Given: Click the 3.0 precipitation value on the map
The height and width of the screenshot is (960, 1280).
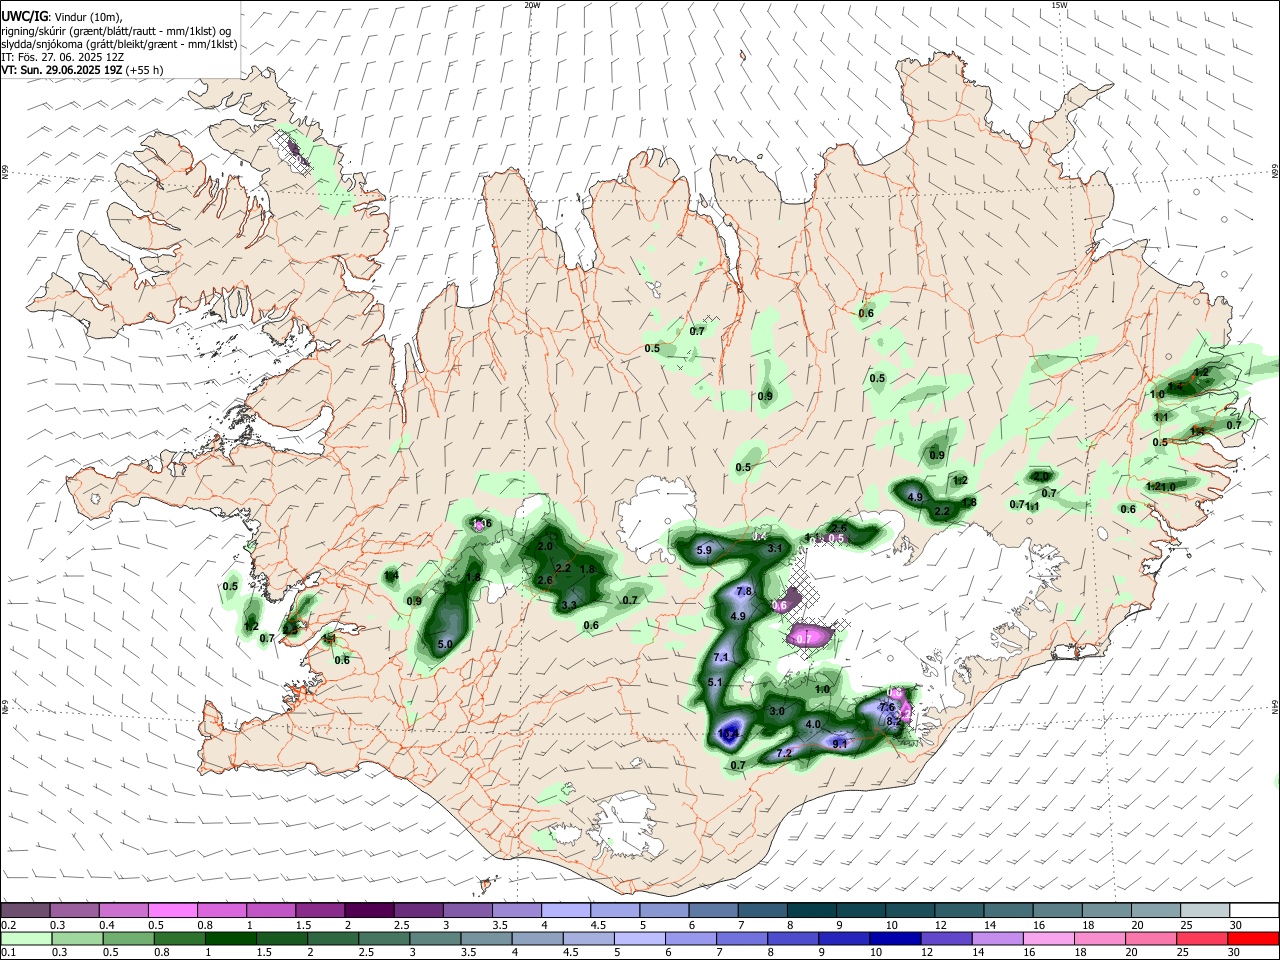Looking at the screenshot, I should pyautogui.click(x=777, y=711).
